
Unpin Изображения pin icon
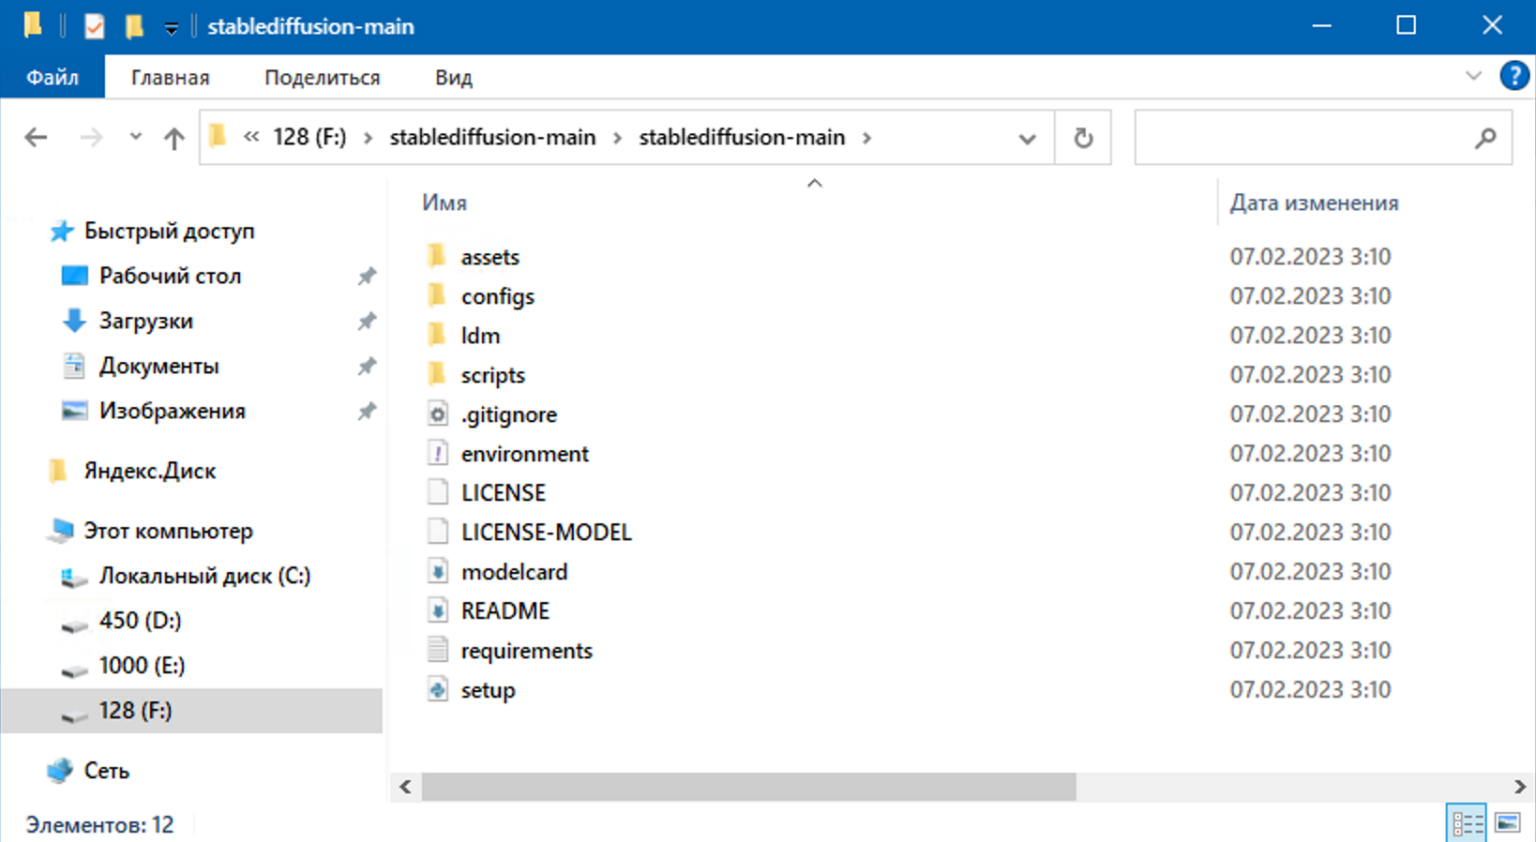click(x=367, y=411)
